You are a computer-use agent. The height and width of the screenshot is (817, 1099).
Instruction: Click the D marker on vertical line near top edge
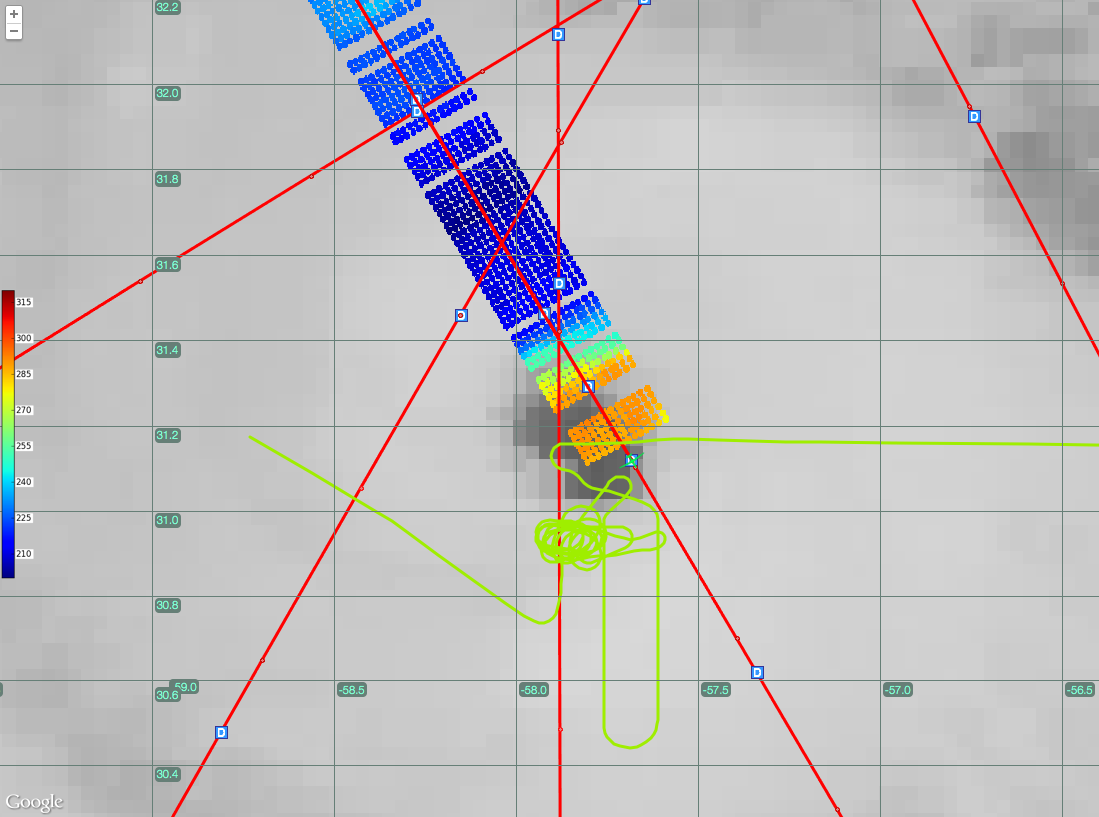[558, 34]
